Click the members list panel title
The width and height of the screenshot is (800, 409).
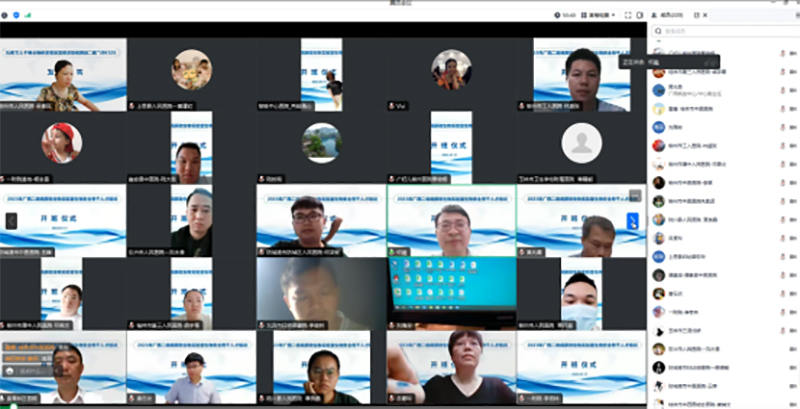[x=666, y=17]
